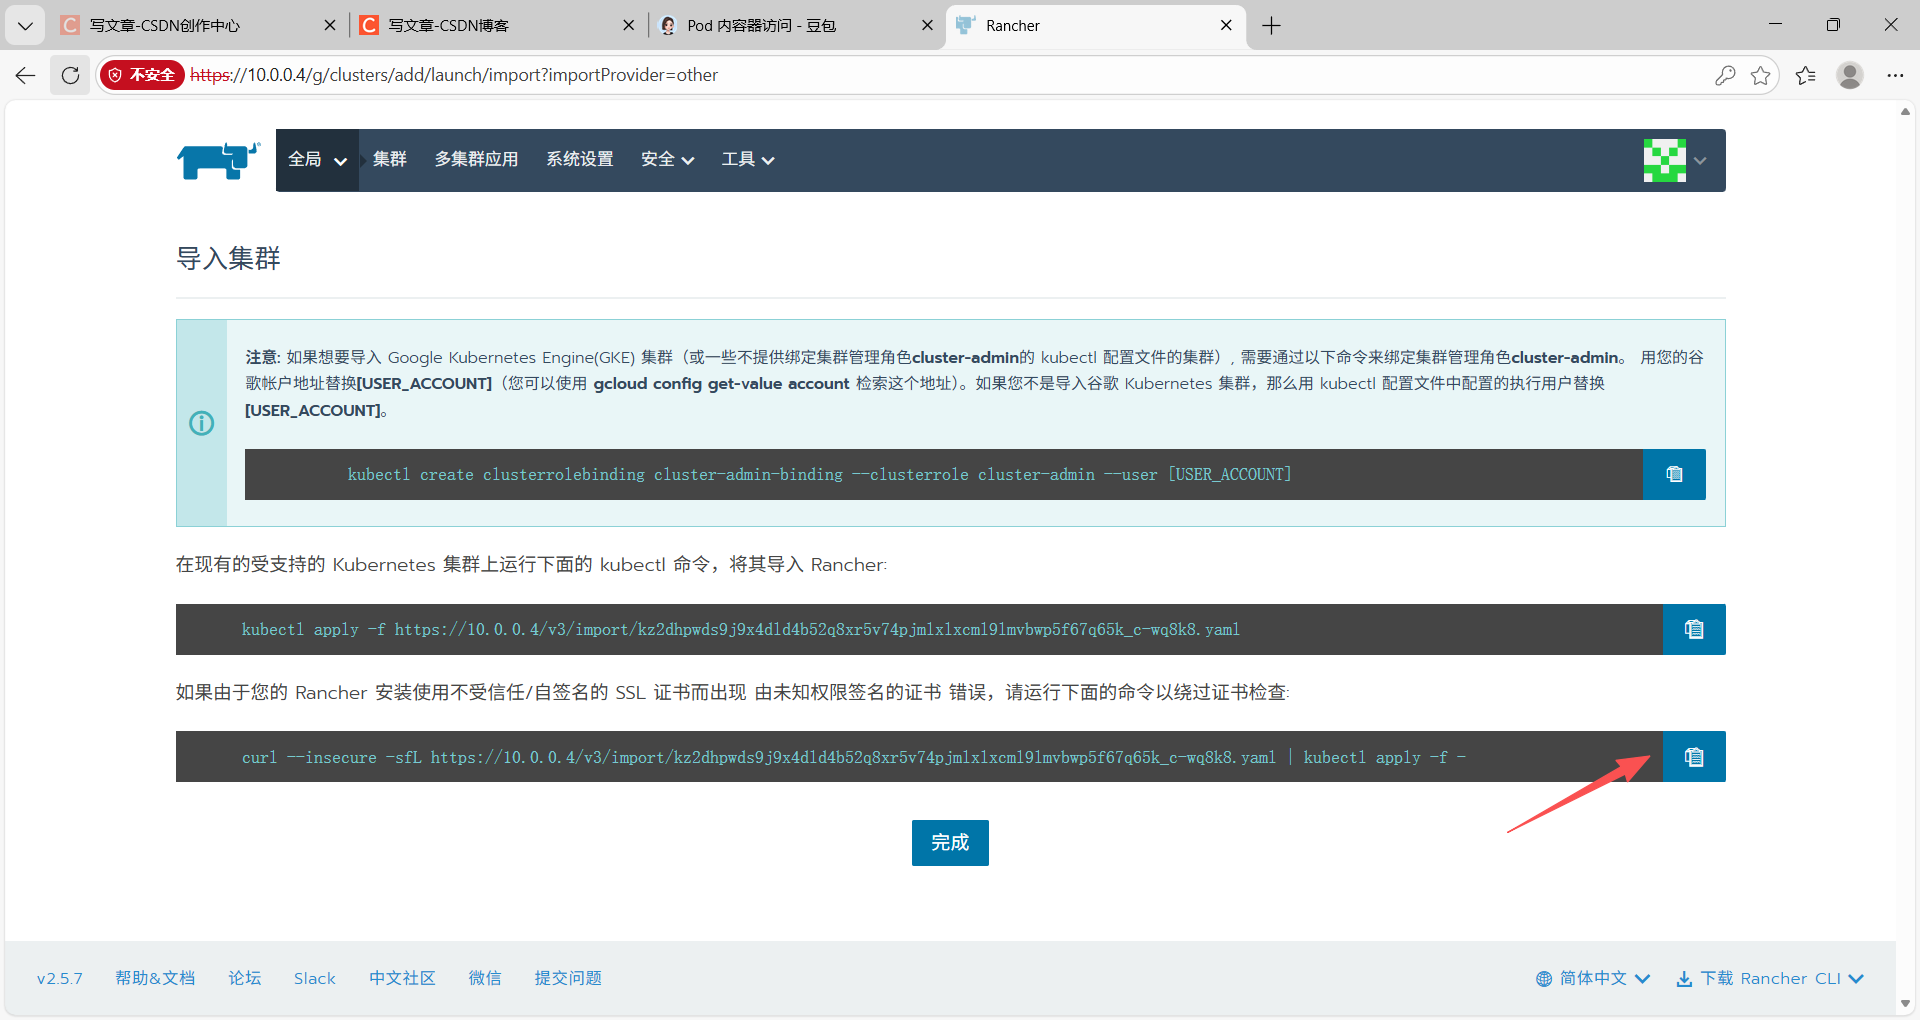Open Slack link in footer

click(315, 979)
